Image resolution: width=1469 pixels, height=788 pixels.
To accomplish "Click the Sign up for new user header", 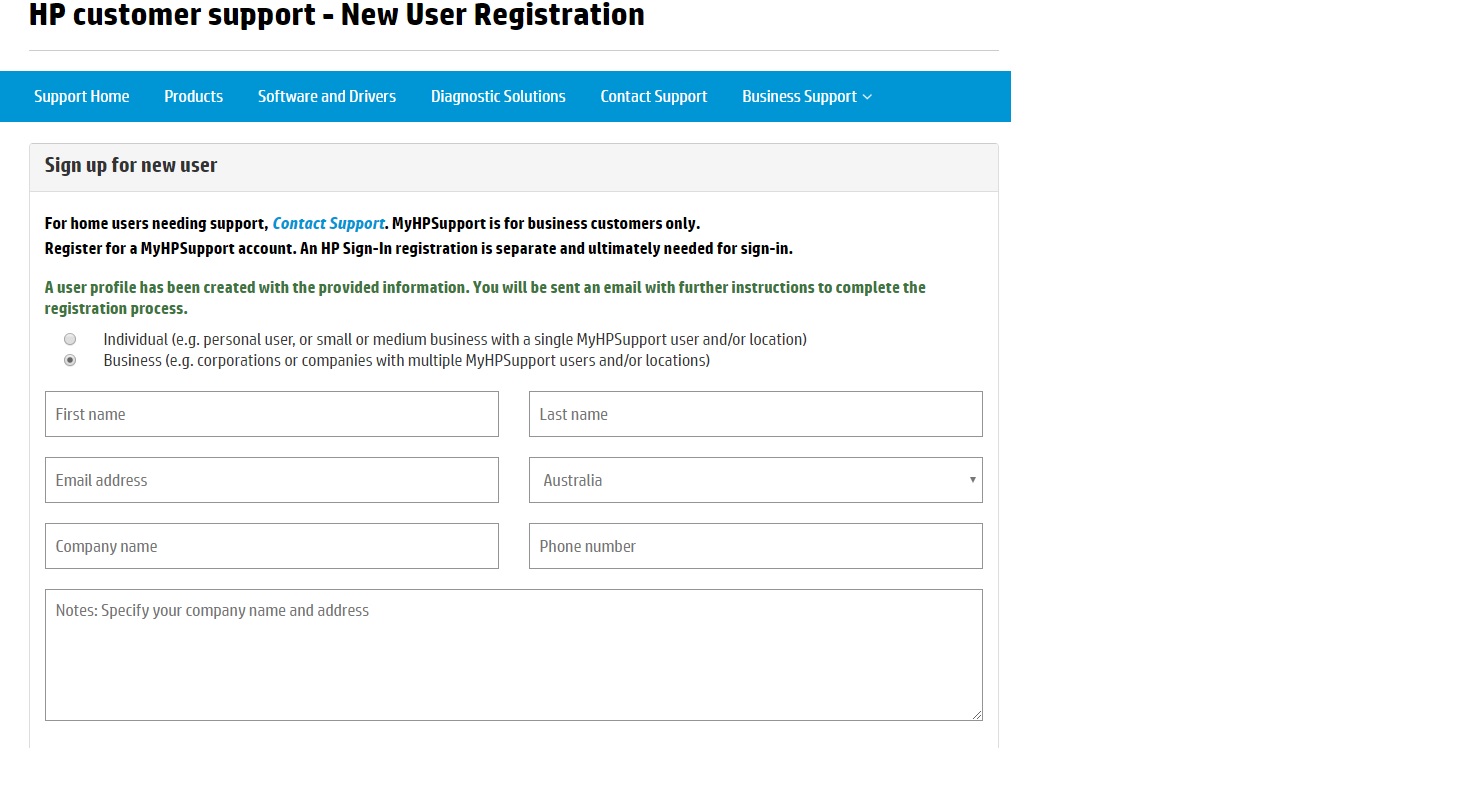I will (x=130, y=165).
